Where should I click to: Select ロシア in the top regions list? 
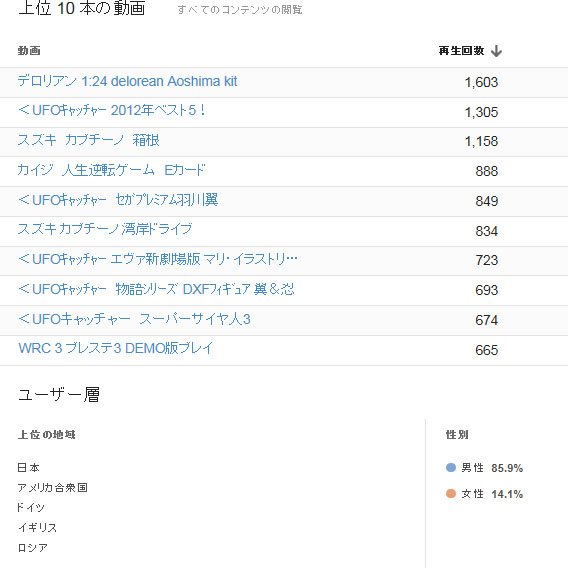pos(33,548)
